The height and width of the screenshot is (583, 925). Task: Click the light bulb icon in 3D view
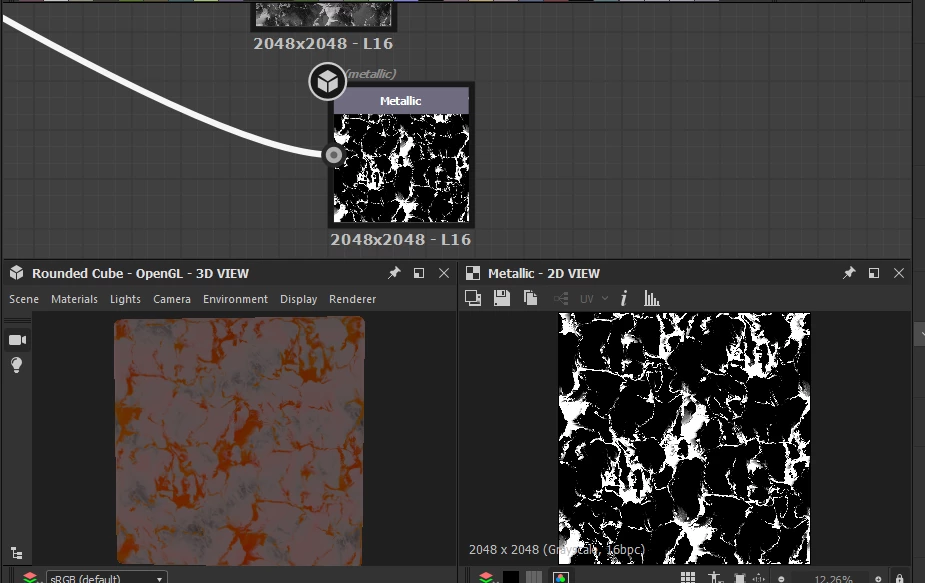pyautogui.click(x=17, y=365)
